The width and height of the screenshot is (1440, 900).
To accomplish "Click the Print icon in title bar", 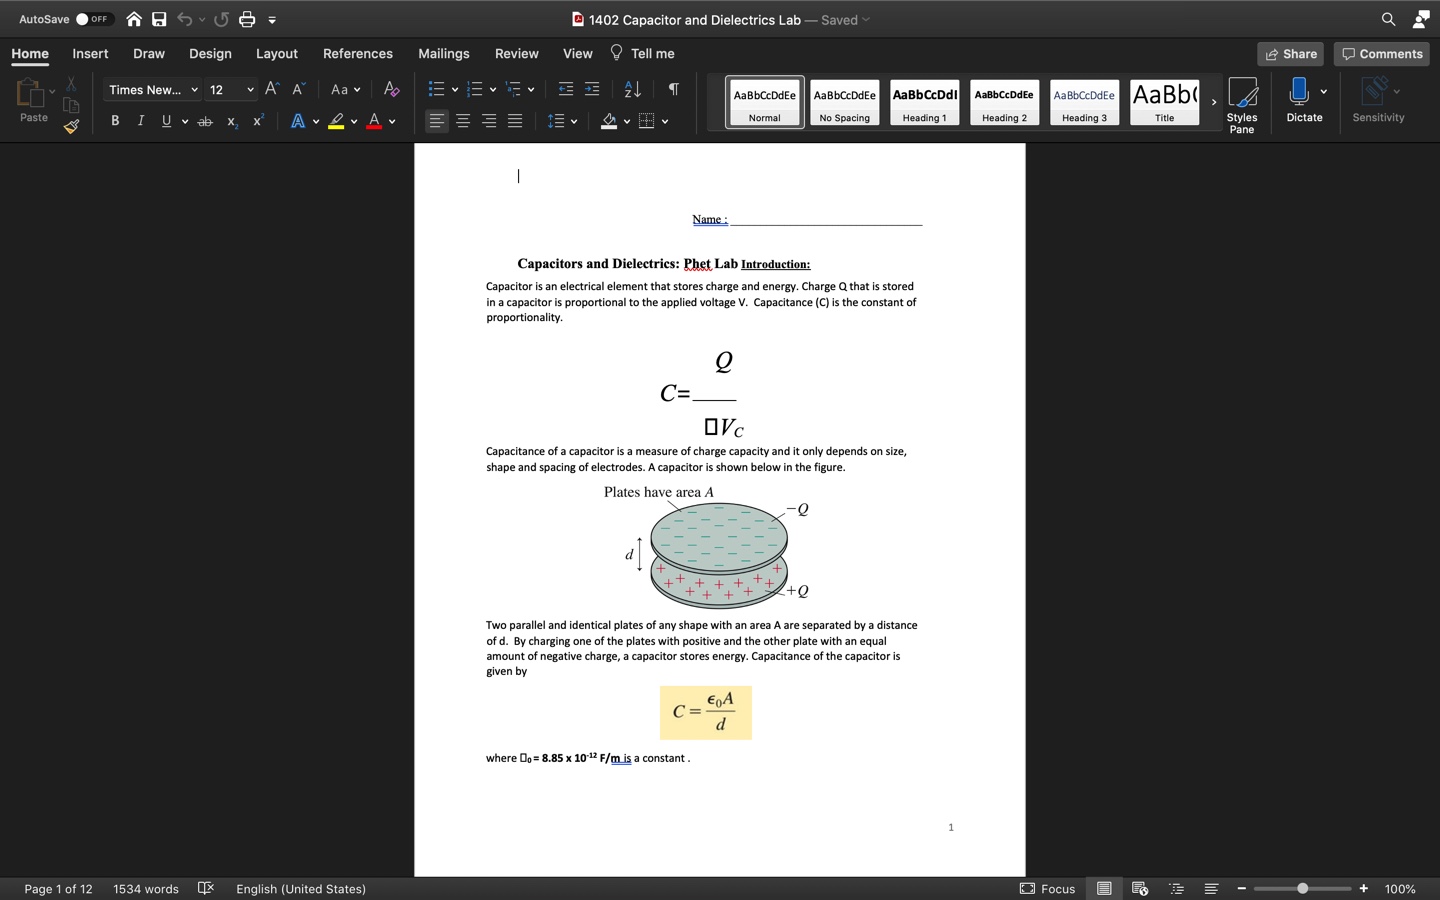I will [247, 19].
